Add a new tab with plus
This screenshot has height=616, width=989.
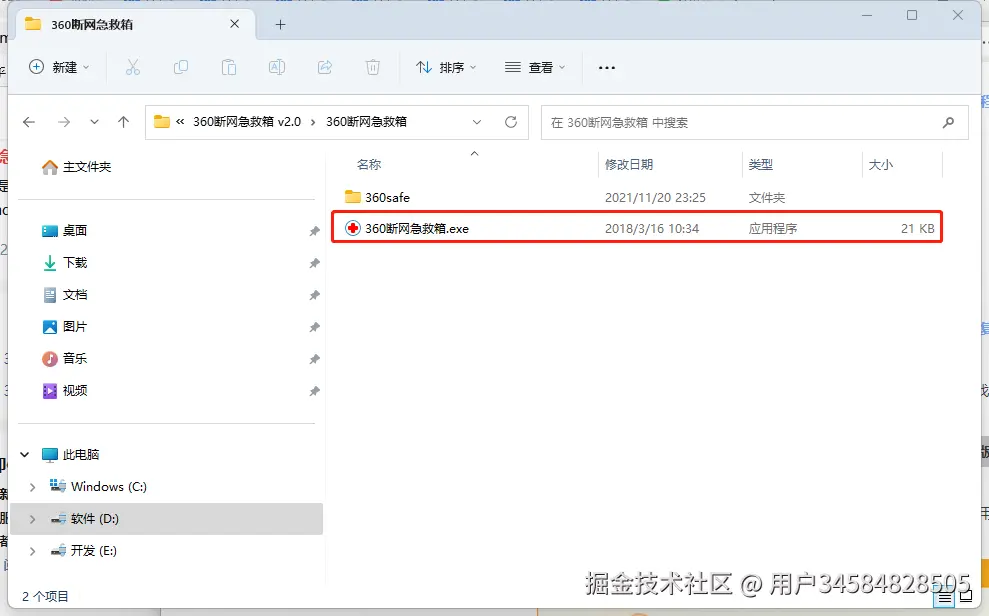tap(281, 25)
